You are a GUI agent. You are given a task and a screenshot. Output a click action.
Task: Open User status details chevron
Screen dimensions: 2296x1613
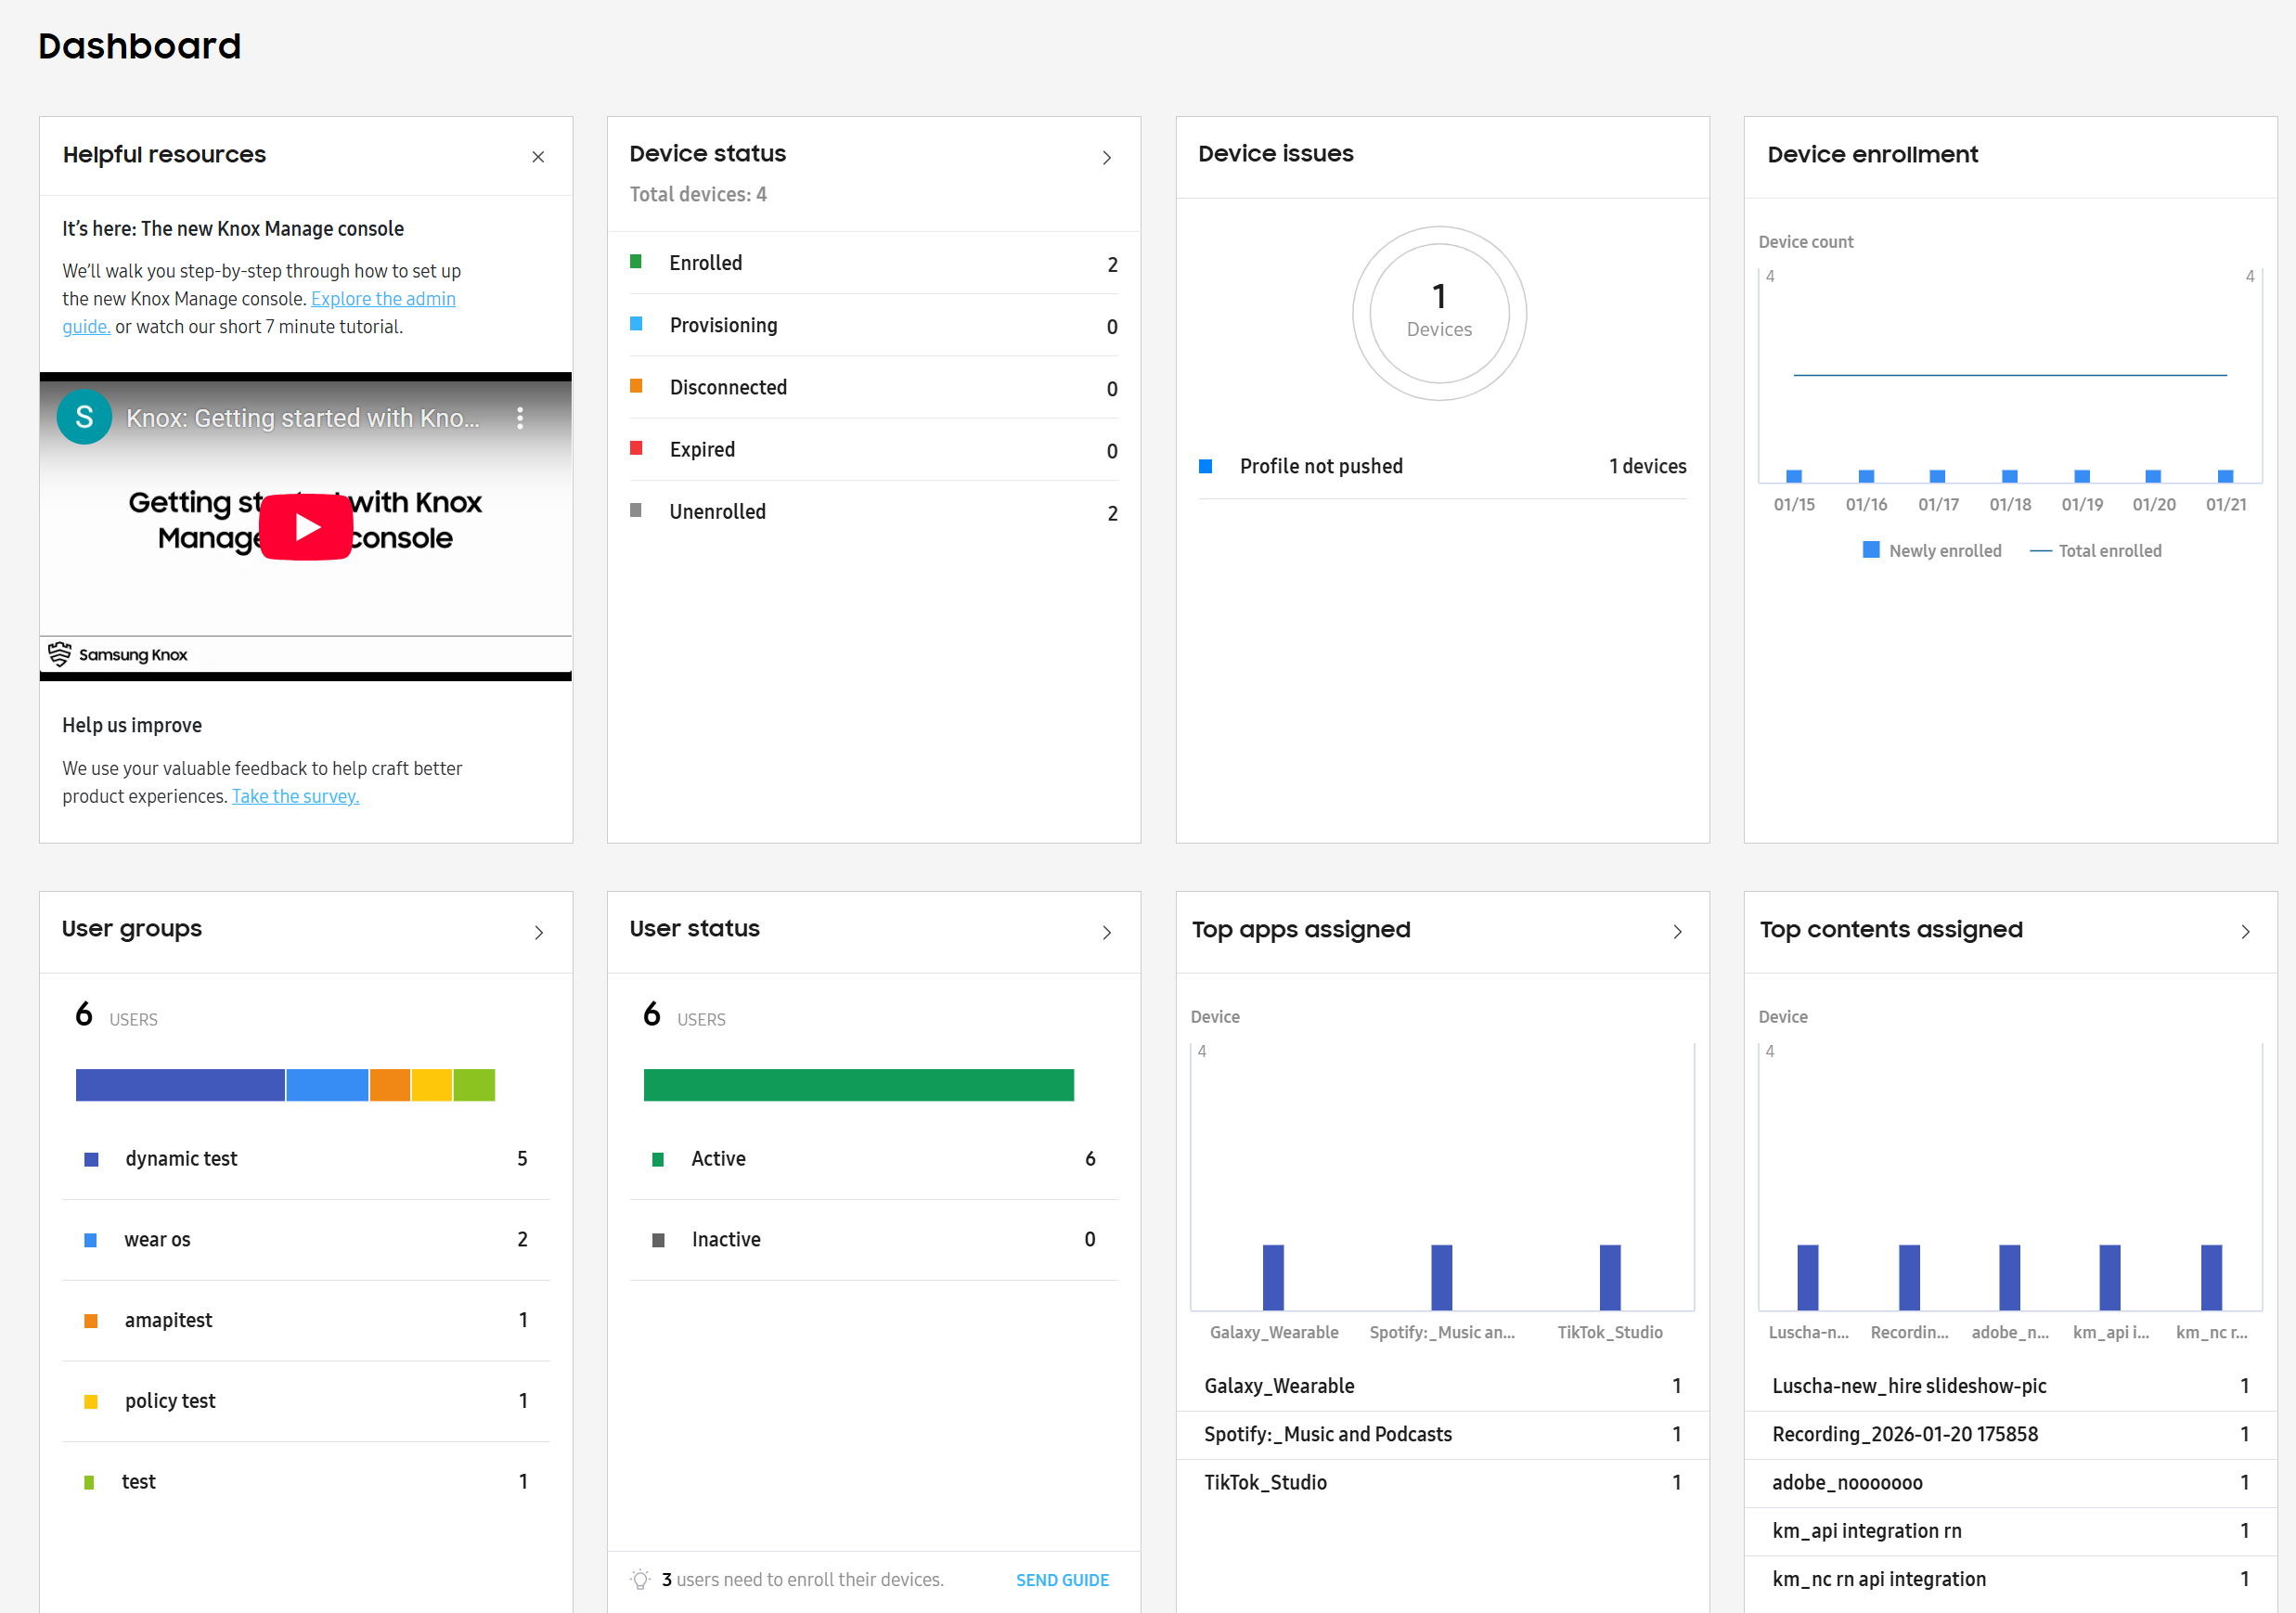(1107, 933)
